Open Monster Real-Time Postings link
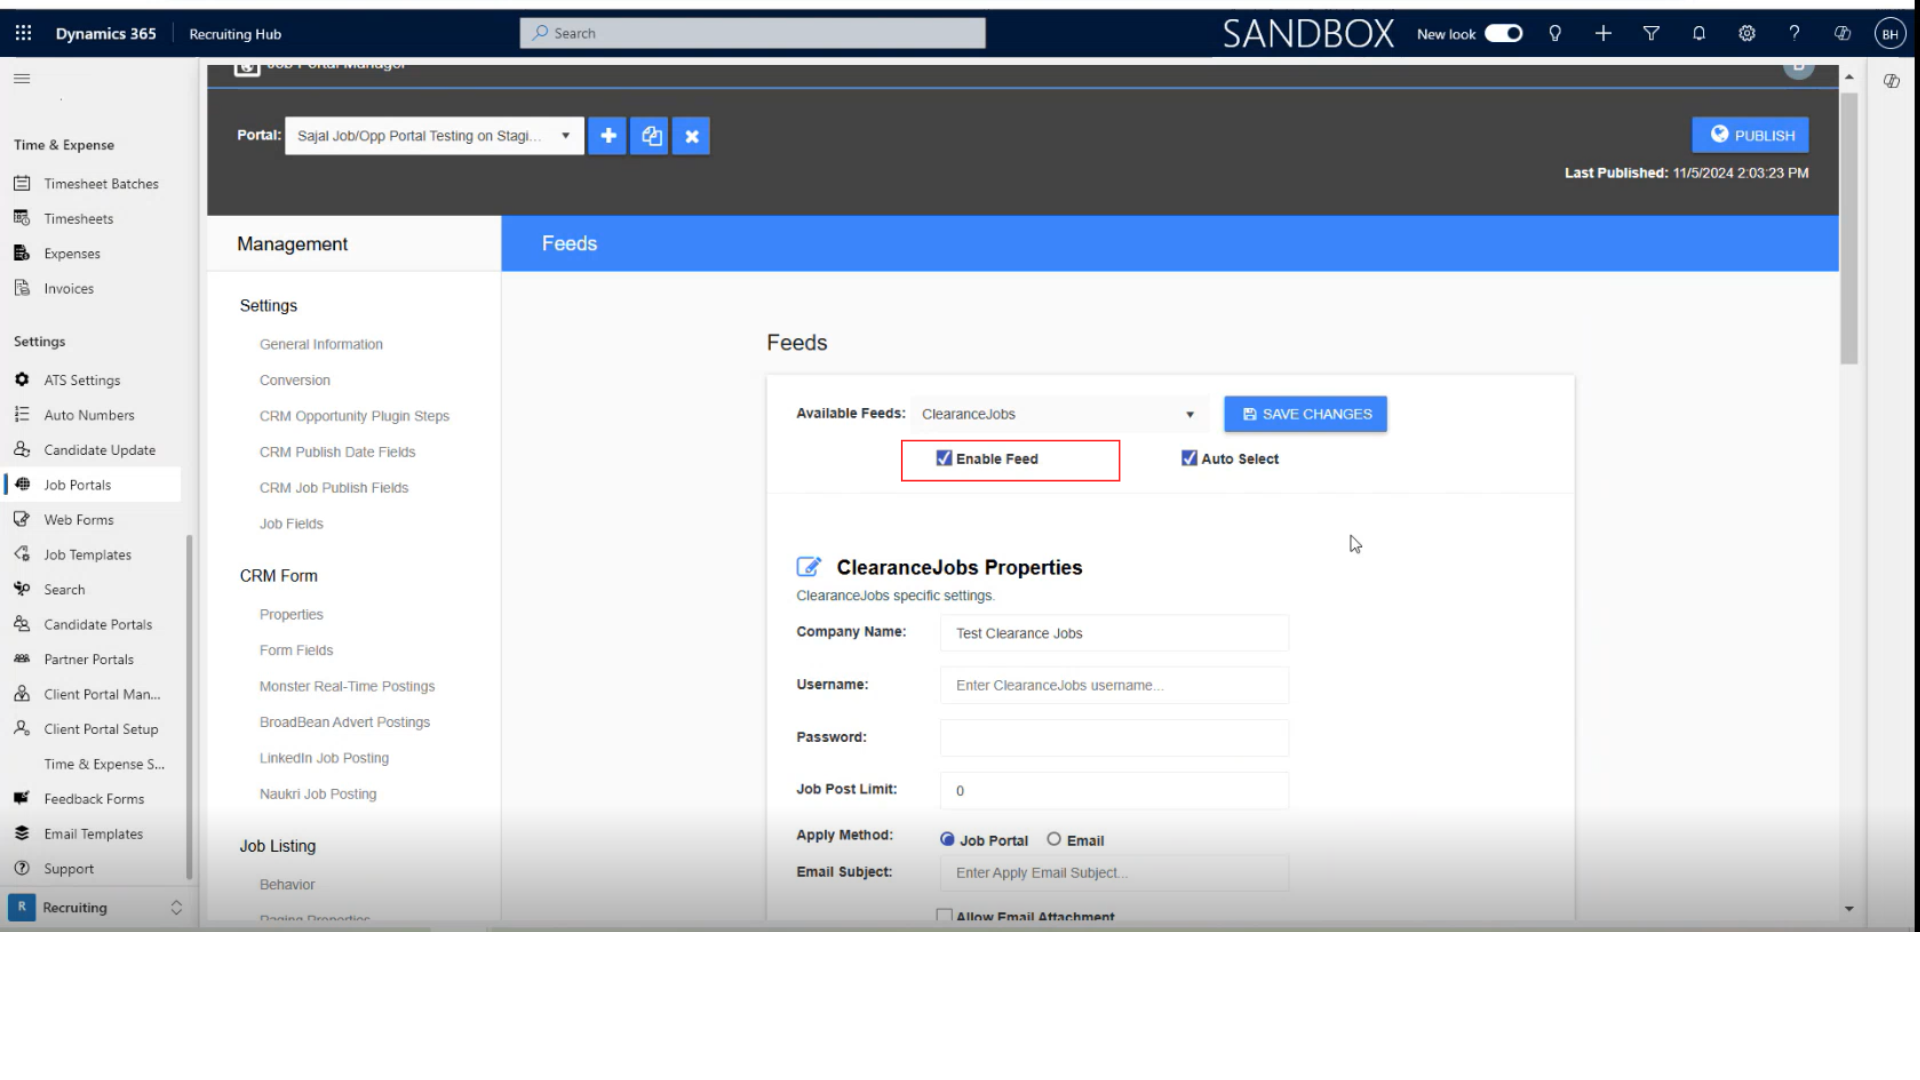 tap(347, 686)
